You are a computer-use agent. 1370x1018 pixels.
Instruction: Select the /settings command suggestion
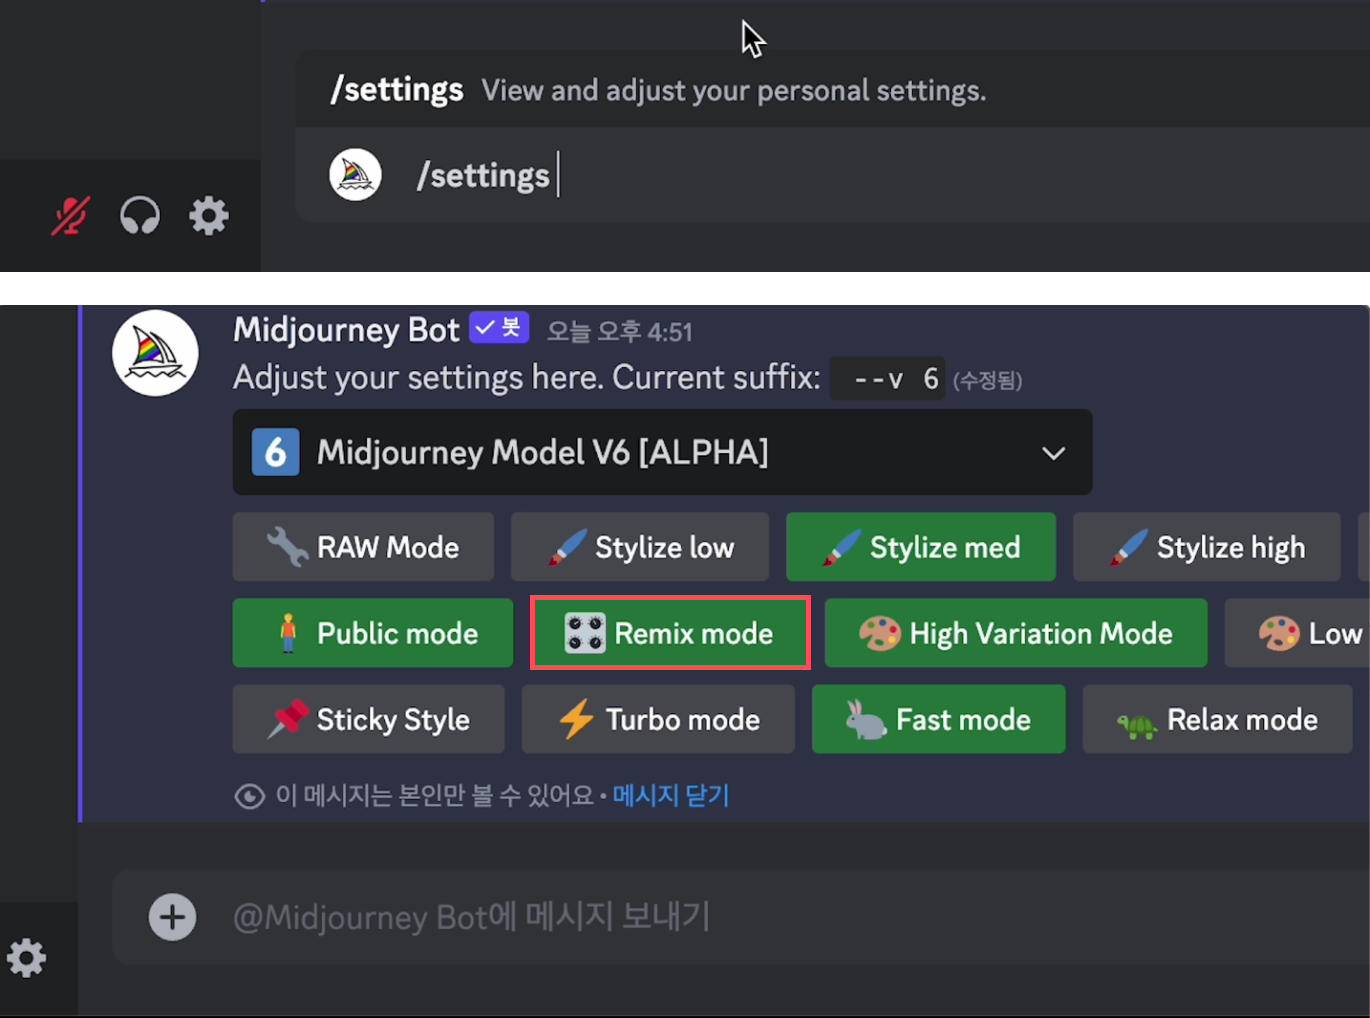pos(832,90)
